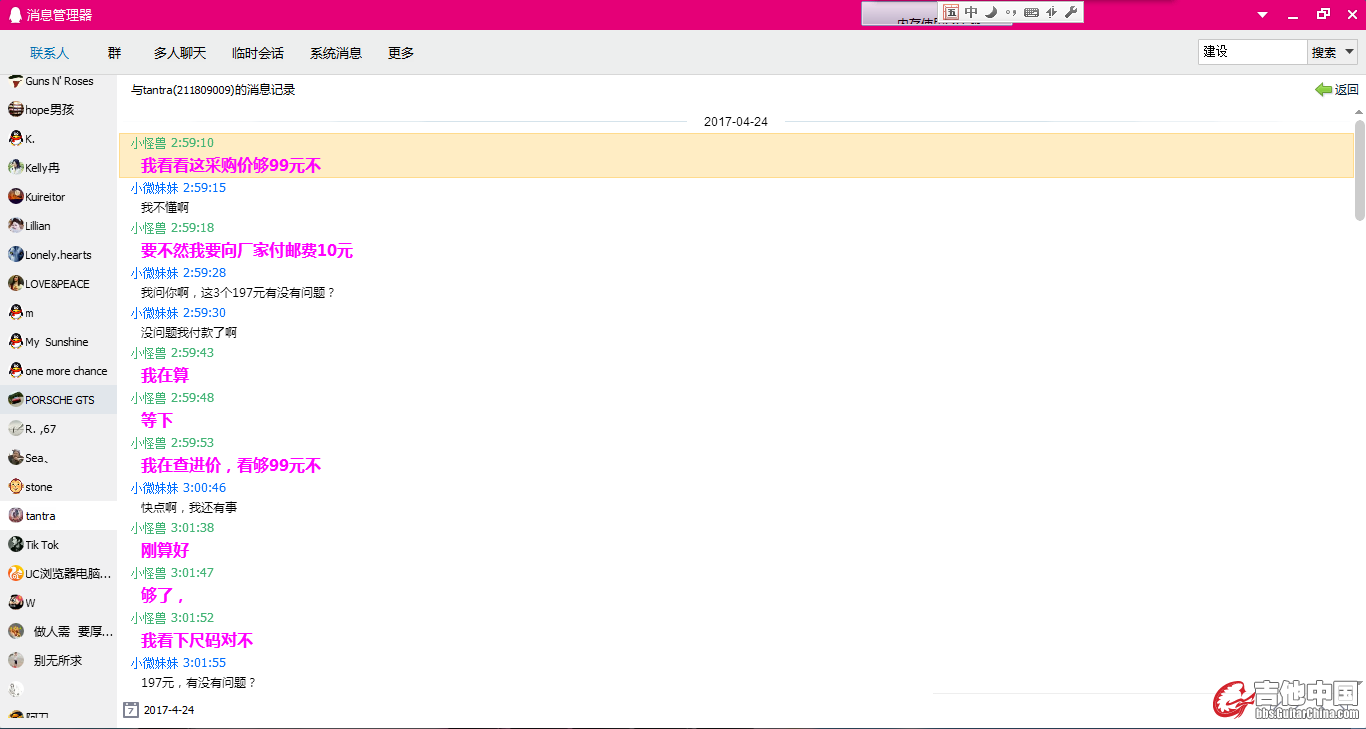Select the tantra contact avatar
1366x729 pixels.
[16, 516]
